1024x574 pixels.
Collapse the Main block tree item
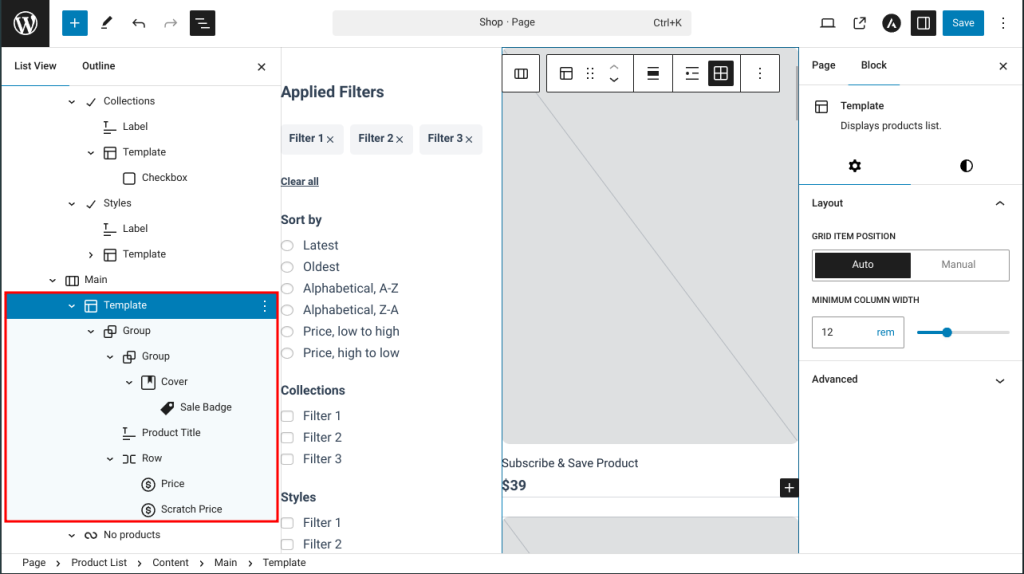pos(53,280)
